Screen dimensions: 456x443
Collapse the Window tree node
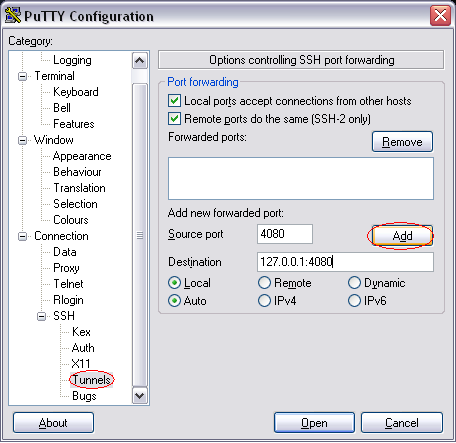coord(22,140)
